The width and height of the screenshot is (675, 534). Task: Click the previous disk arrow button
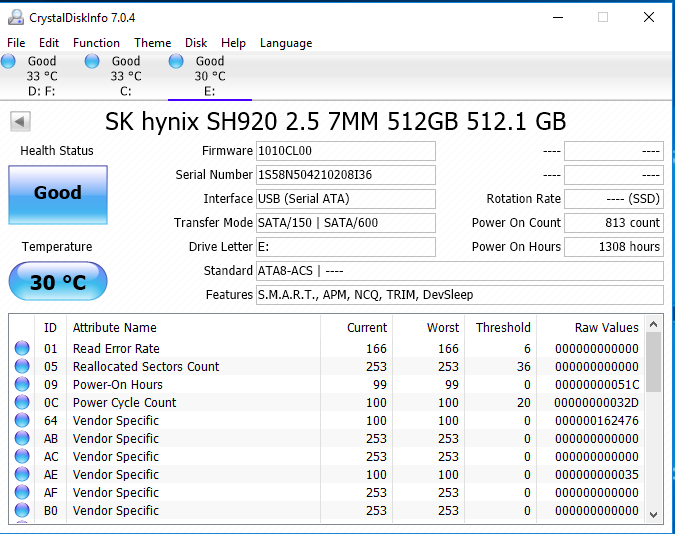tap(20, 122)
